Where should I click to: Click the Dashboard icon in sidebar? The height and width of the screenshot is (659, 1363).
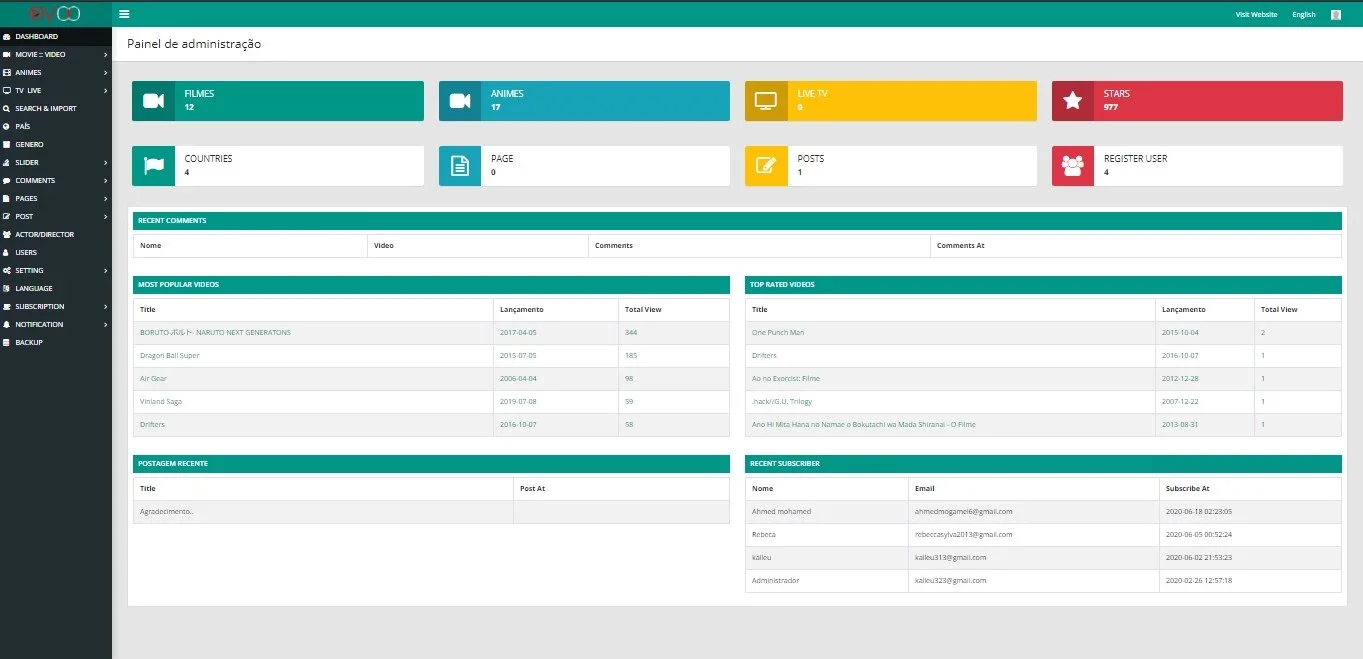click(x=7, y=37)
